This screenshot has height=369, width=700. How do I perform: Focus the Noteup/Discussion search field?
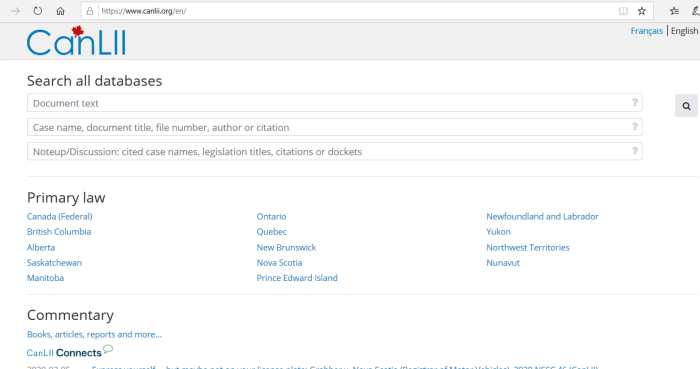click(x=334, y=151)
